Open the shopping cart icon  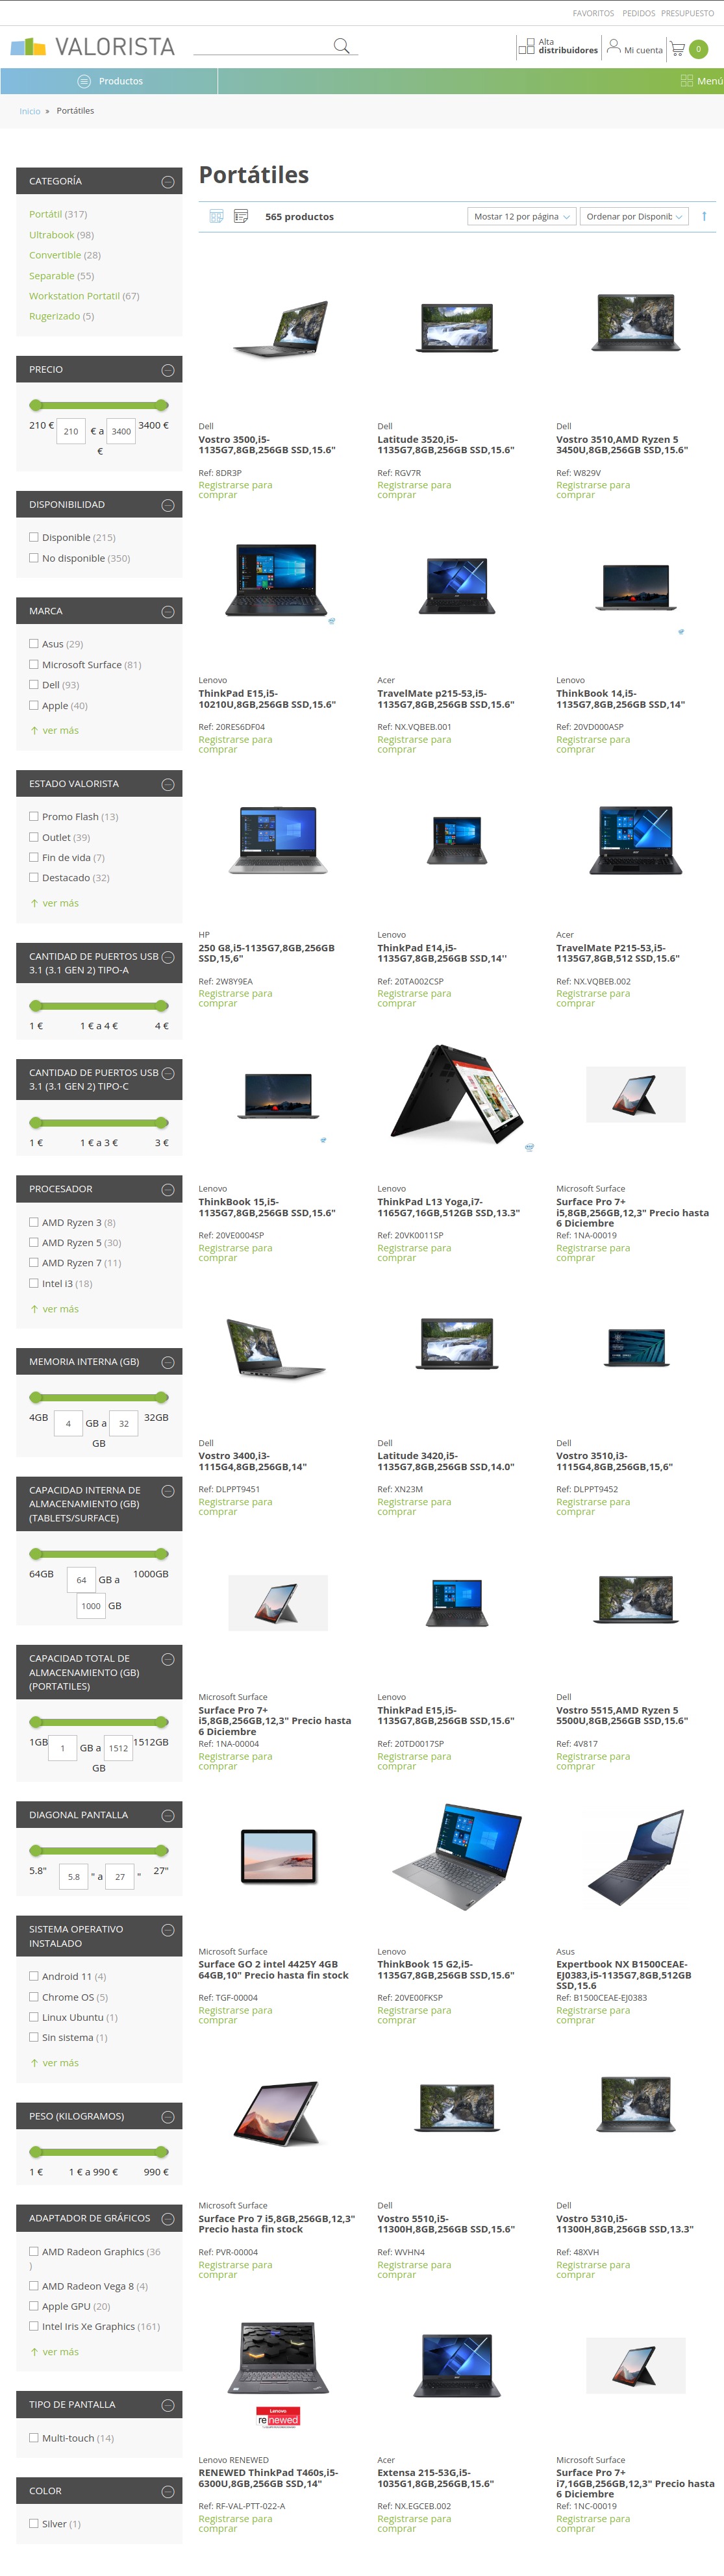[677, 48]
